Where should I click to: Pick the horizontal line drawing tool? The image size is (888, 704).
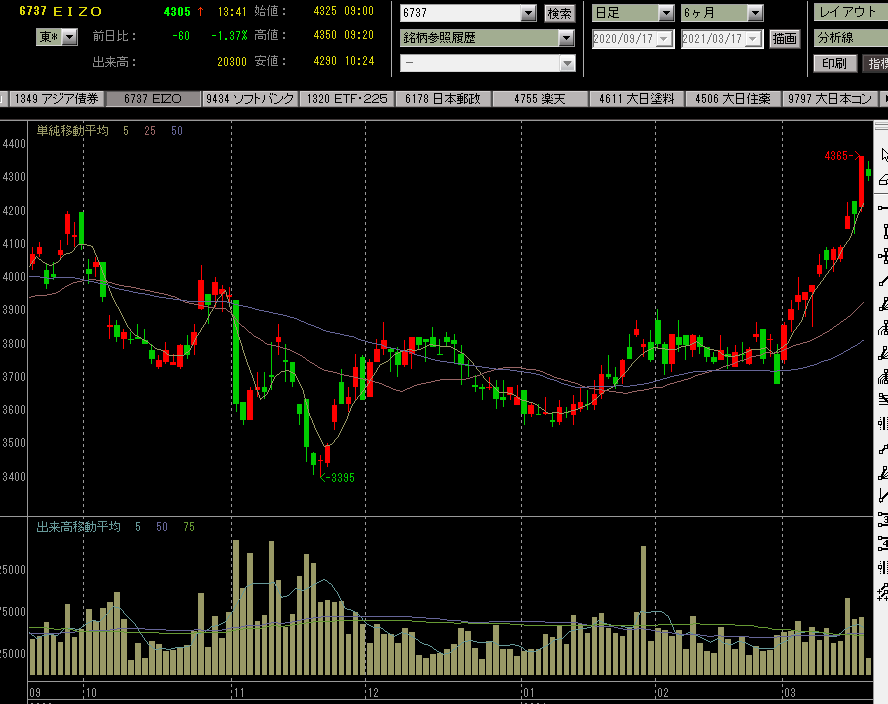click(x=883, y=206)
